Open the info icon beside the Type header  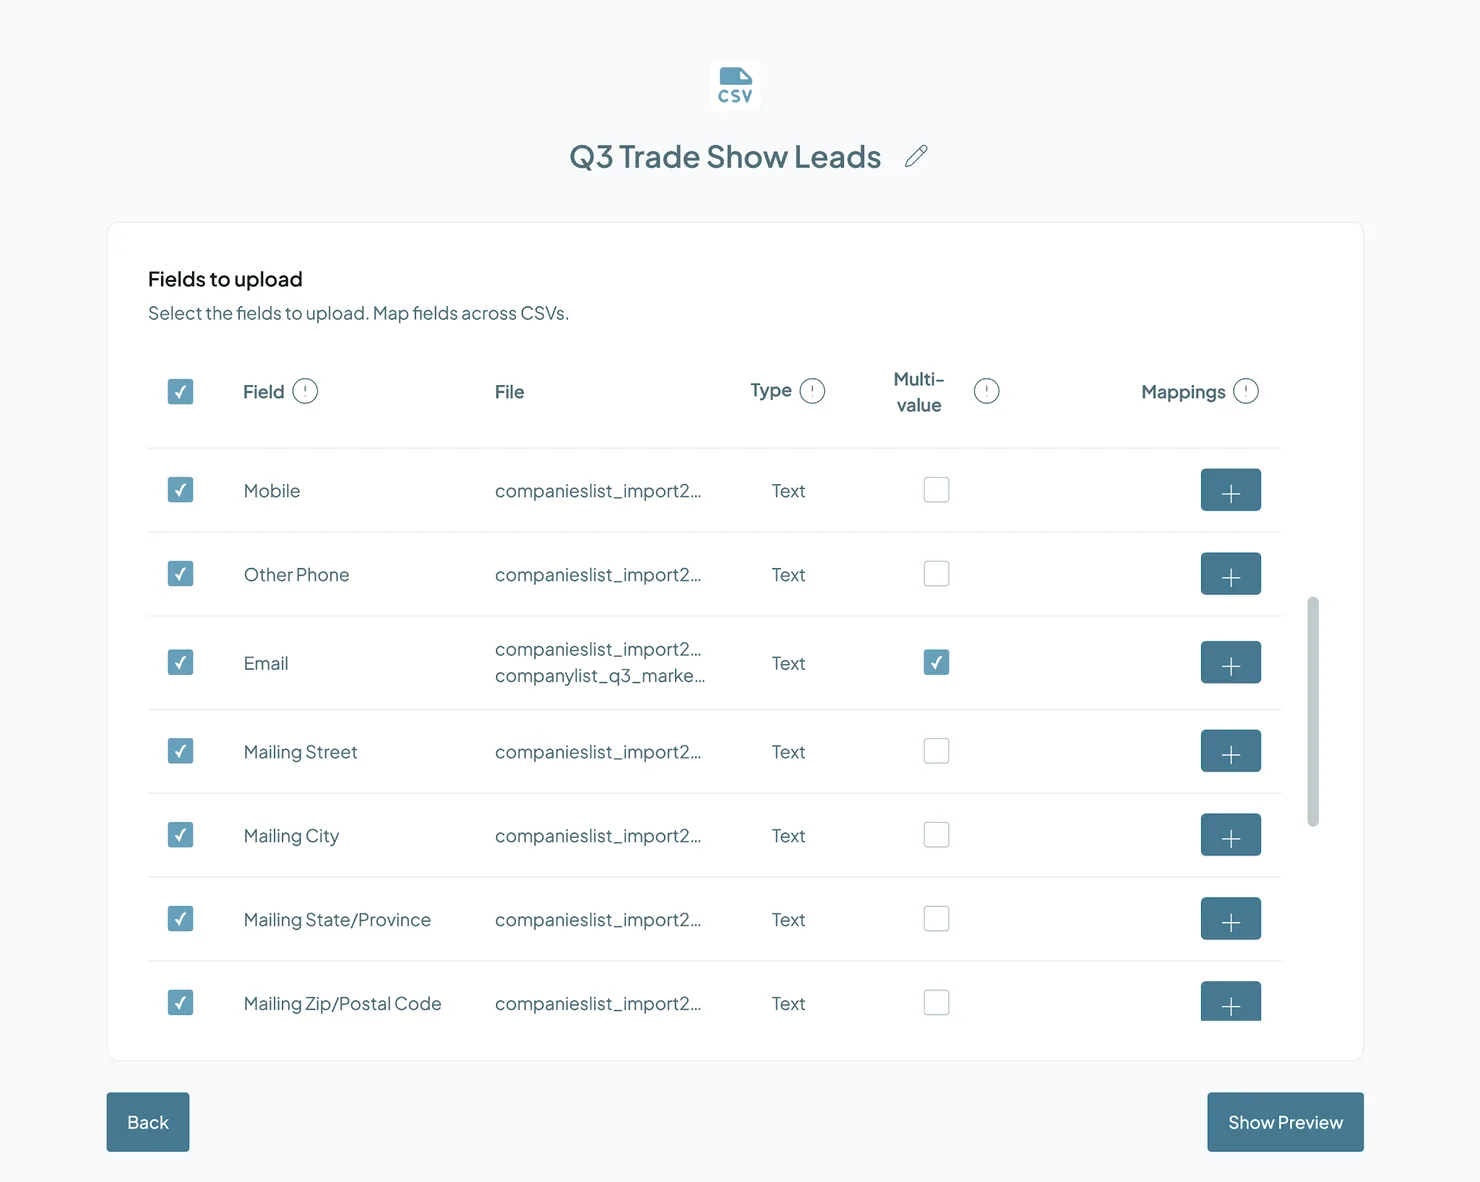pos(812,391)
